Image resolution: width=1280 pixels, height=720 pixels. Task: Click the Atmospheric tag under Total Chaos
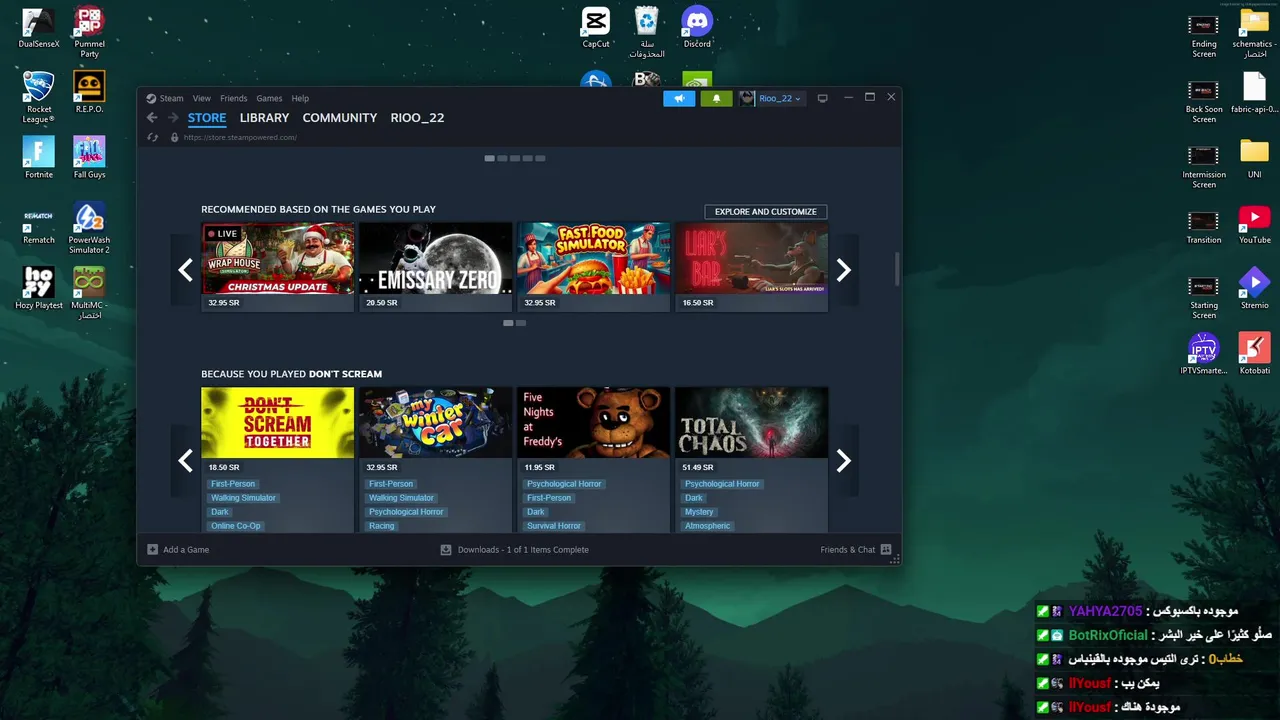(707, 526)
